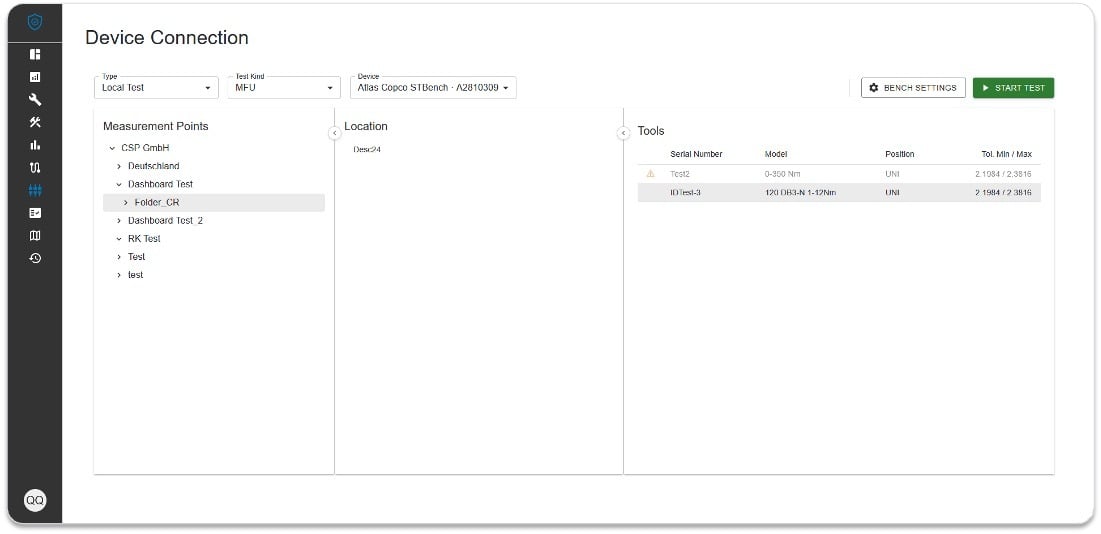
Task: Open the highlighted device connection sidebar icon
Action: pos(35,190)
